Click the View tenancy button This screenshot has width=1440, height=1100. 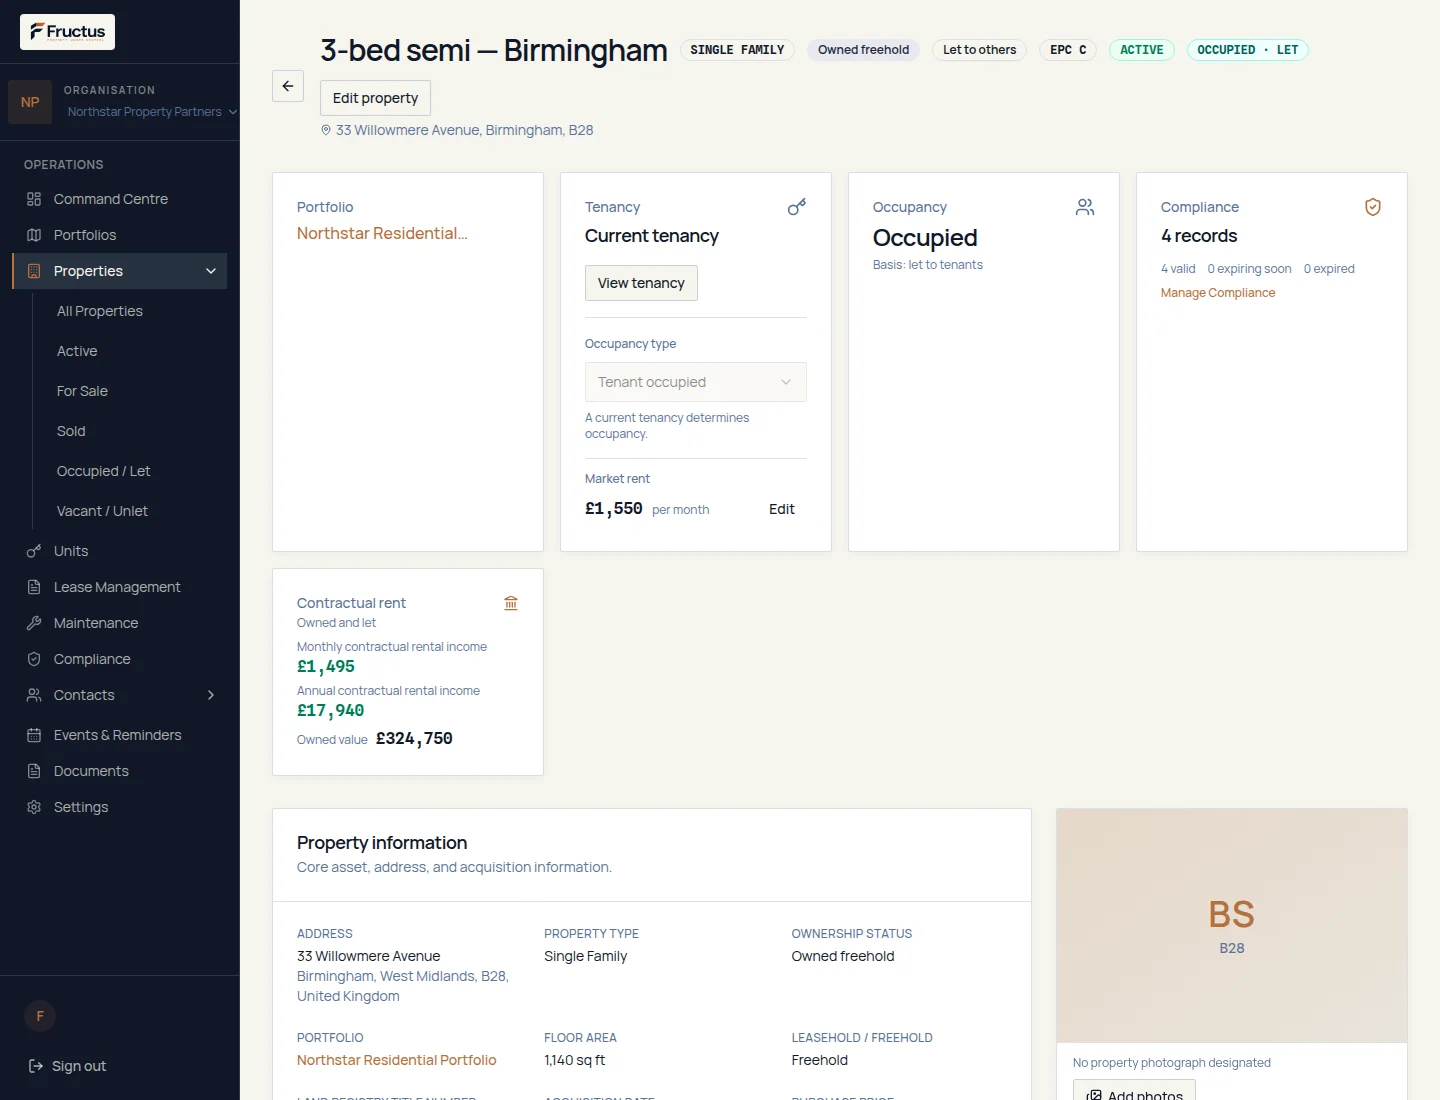coord(641,283)
